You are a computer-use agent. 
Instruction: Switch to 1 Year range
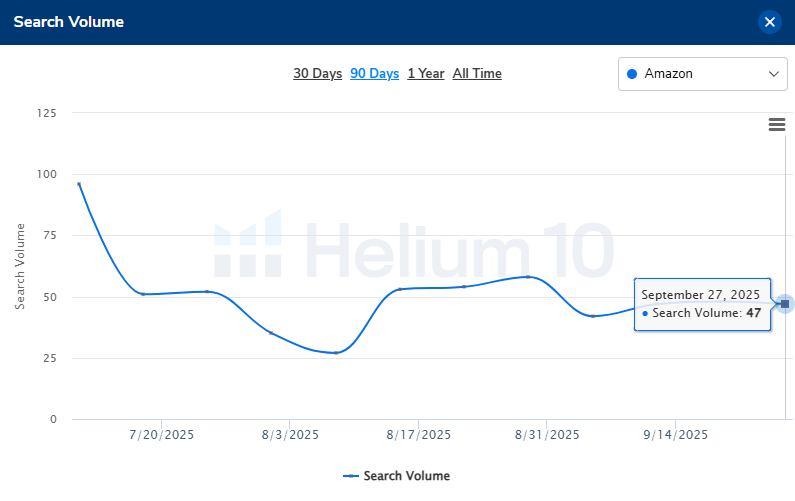(425, 73)
